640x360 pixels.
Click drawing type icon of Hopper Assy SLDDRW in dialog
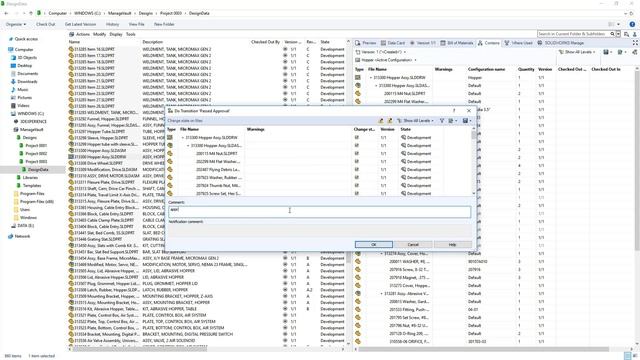tap(170, 138)
